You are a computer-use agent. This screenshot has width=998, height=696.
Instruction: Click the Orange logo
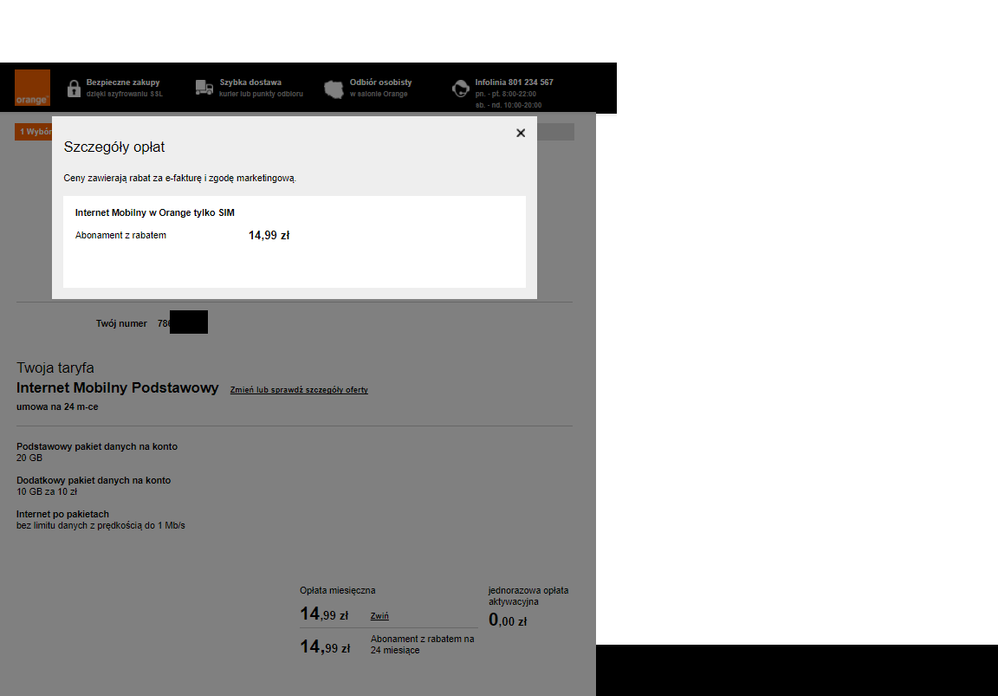pyautogui.click(x=32, y=88)
